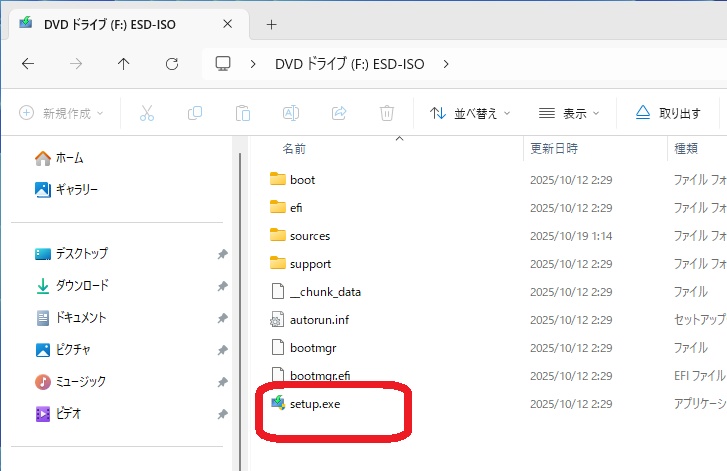Click the 取り出す eject button
This screenshot has height=471, width=727.
coord(668,113)
